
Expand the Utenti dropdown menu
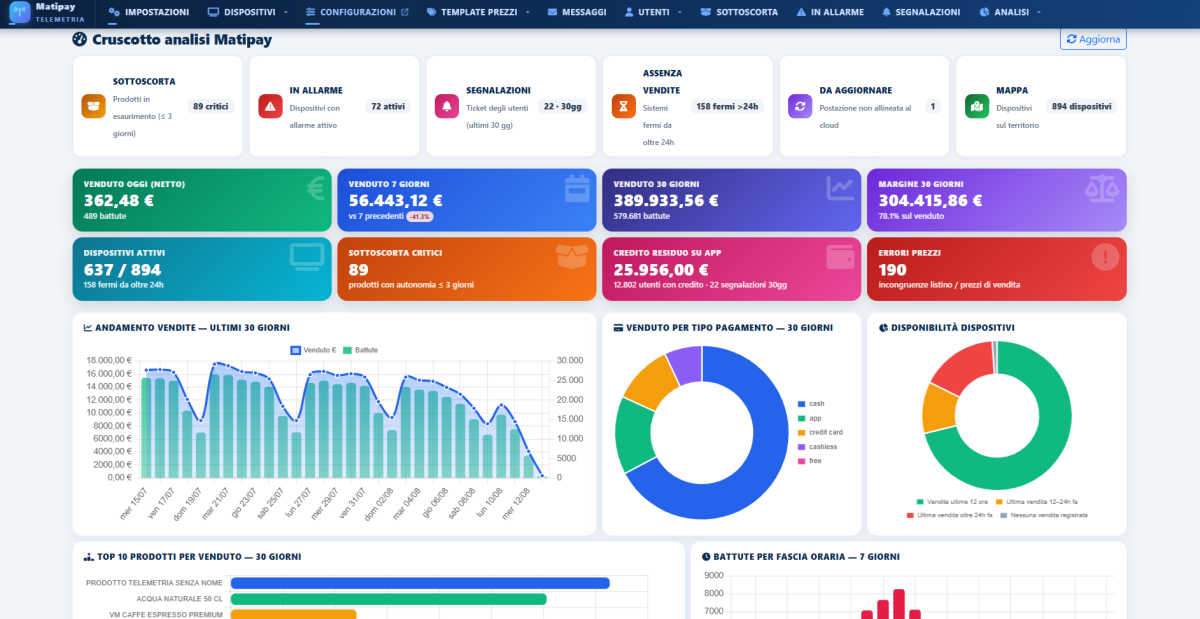[x=653, y=12]
